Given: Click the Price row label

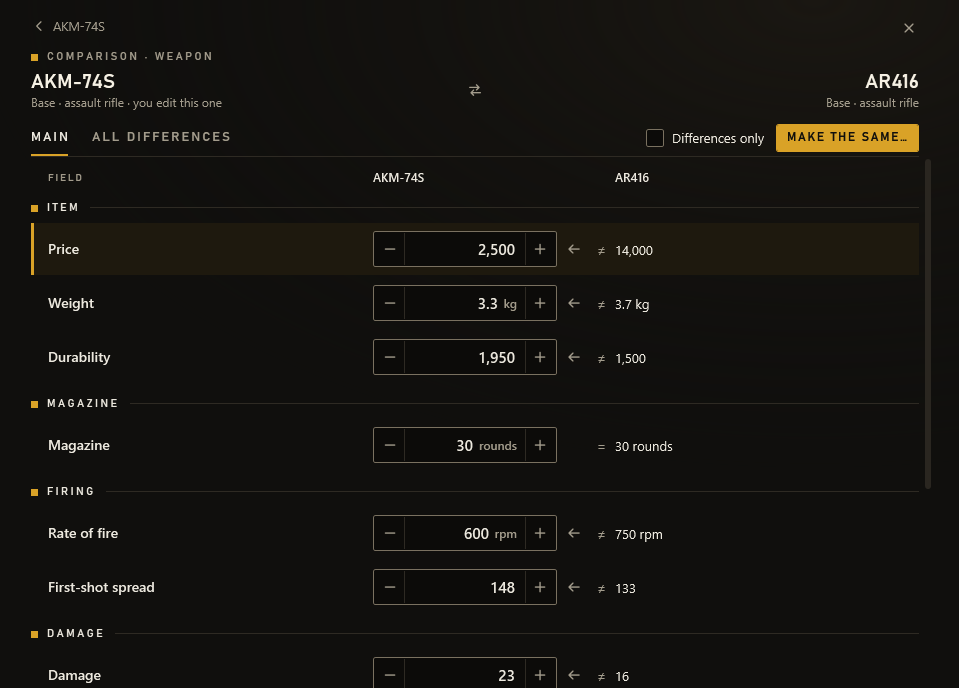Looking at the screenshot, I should pos(64,249).
